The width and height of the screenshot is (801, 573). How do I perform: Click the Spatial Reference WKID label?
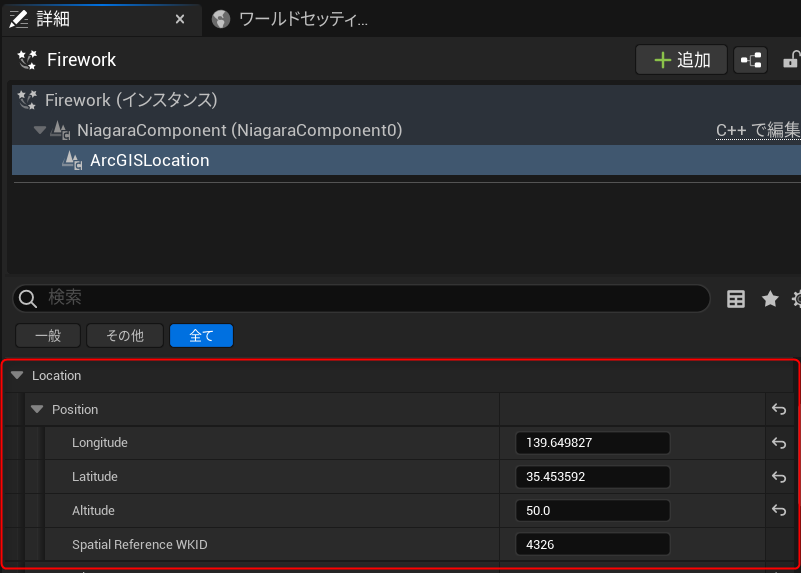pyautogui.click(x=139, y=544)
